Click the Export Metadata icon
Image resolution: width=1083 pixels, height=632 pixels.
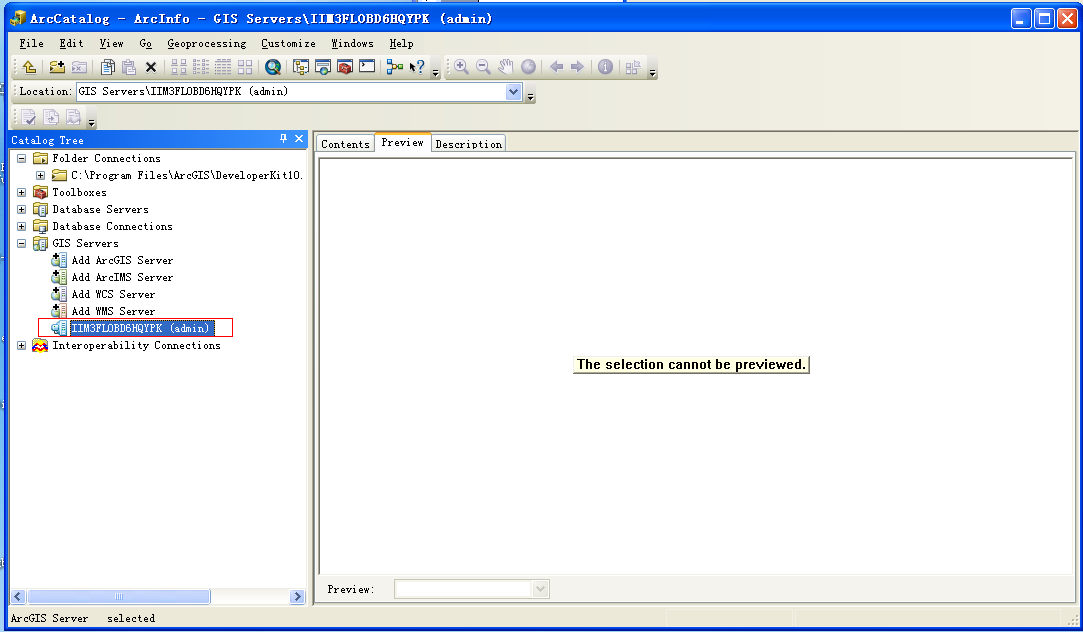click(51, 117)
